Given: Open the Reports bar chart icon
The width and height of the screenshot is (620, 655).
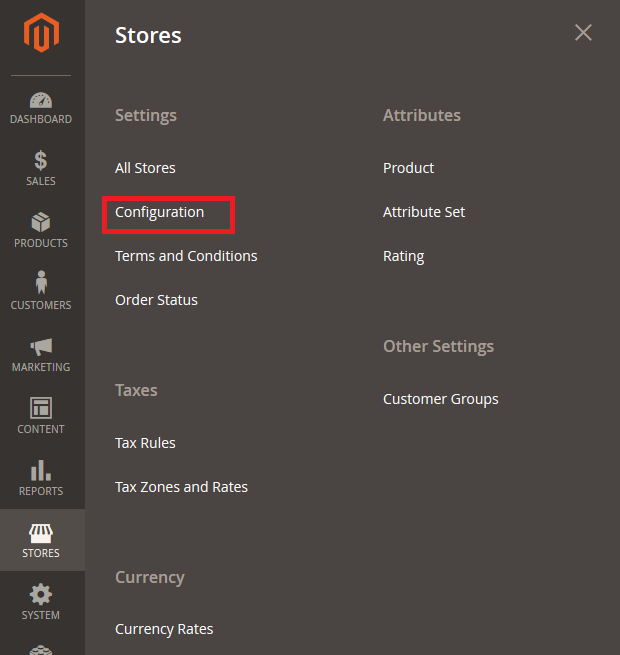Looking at the screenshot, I should 41,470.
